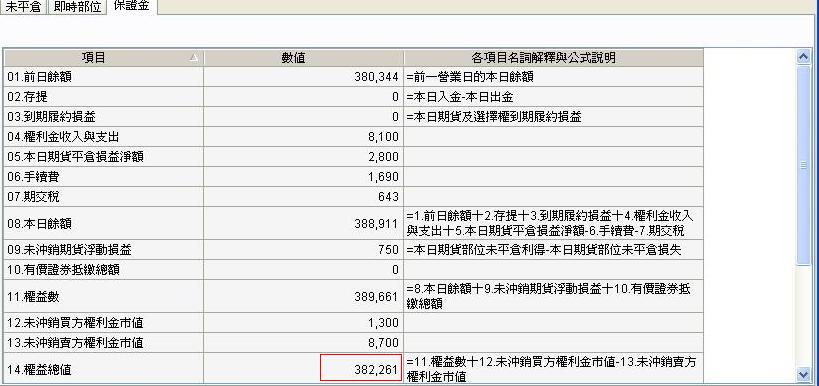Select the 保證金 tab

pyautogui.click(x=132, y=6)
